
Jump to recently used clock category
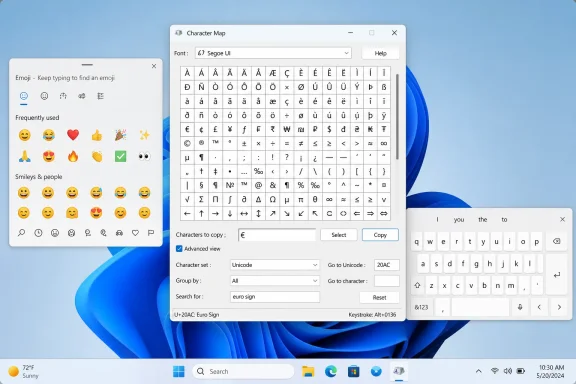point(38,233)
